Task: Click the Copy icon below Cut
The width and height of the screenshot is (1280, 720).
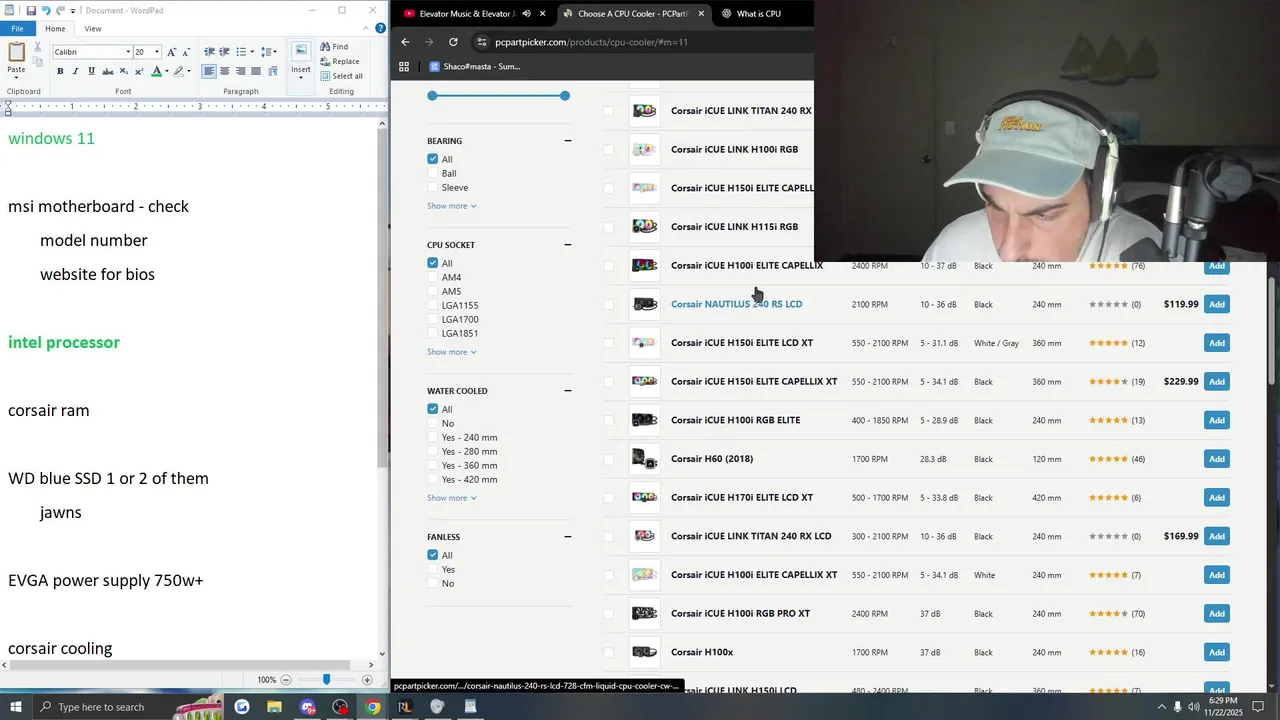Action: 38,62
